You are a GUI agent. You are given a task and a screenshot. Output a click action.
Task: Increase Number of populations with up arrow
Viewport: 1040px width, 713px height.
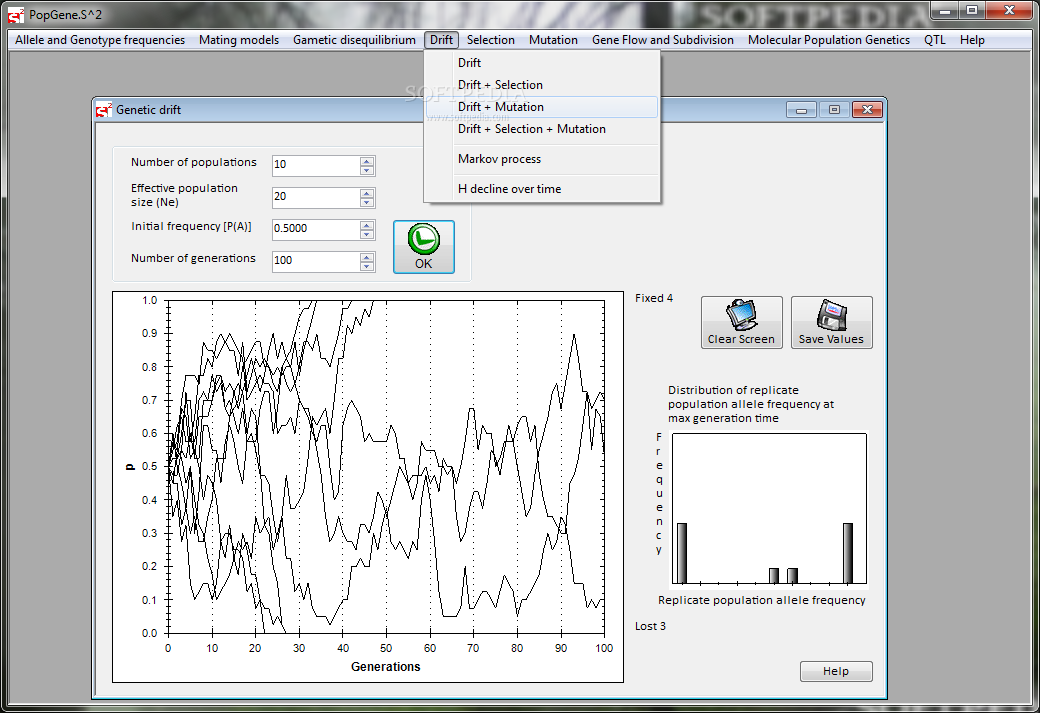tap(367, 161)
